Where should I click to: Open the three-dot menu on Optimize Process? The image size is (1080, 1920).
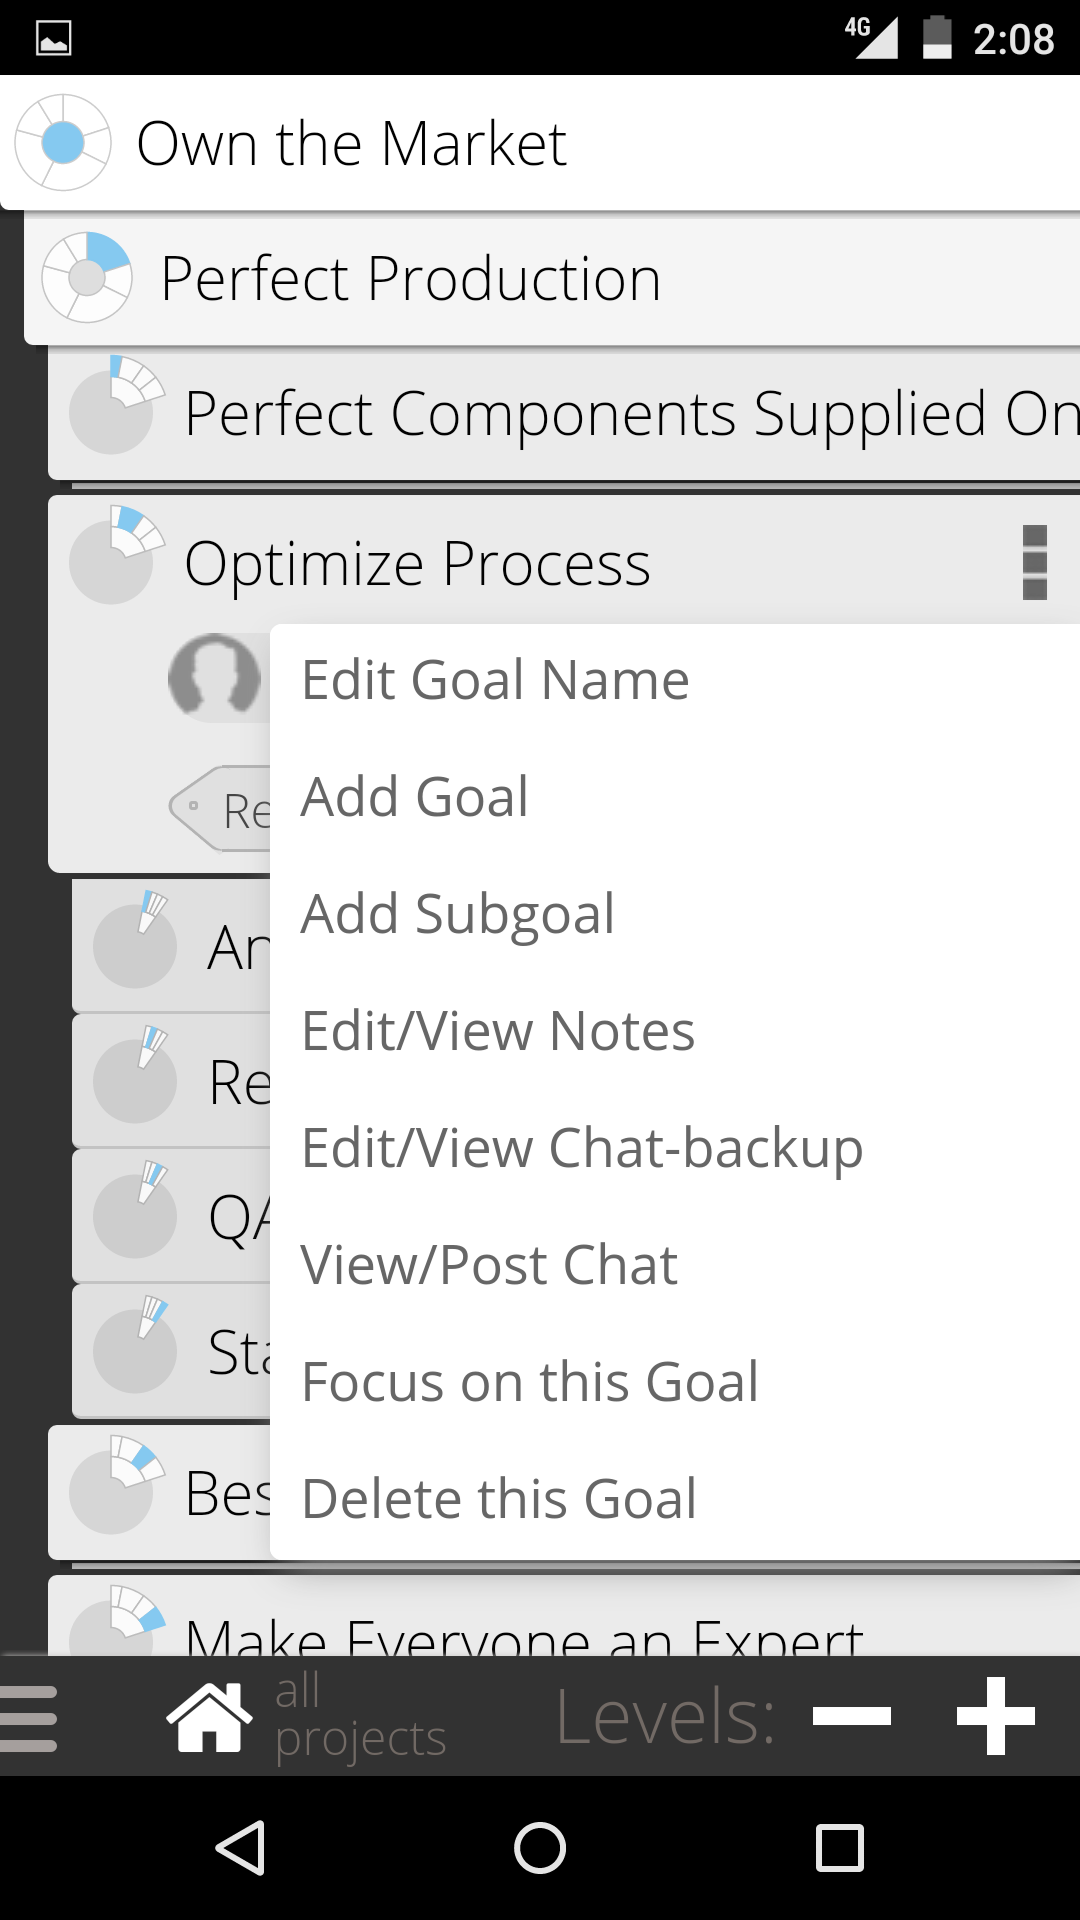point(1035,562)
